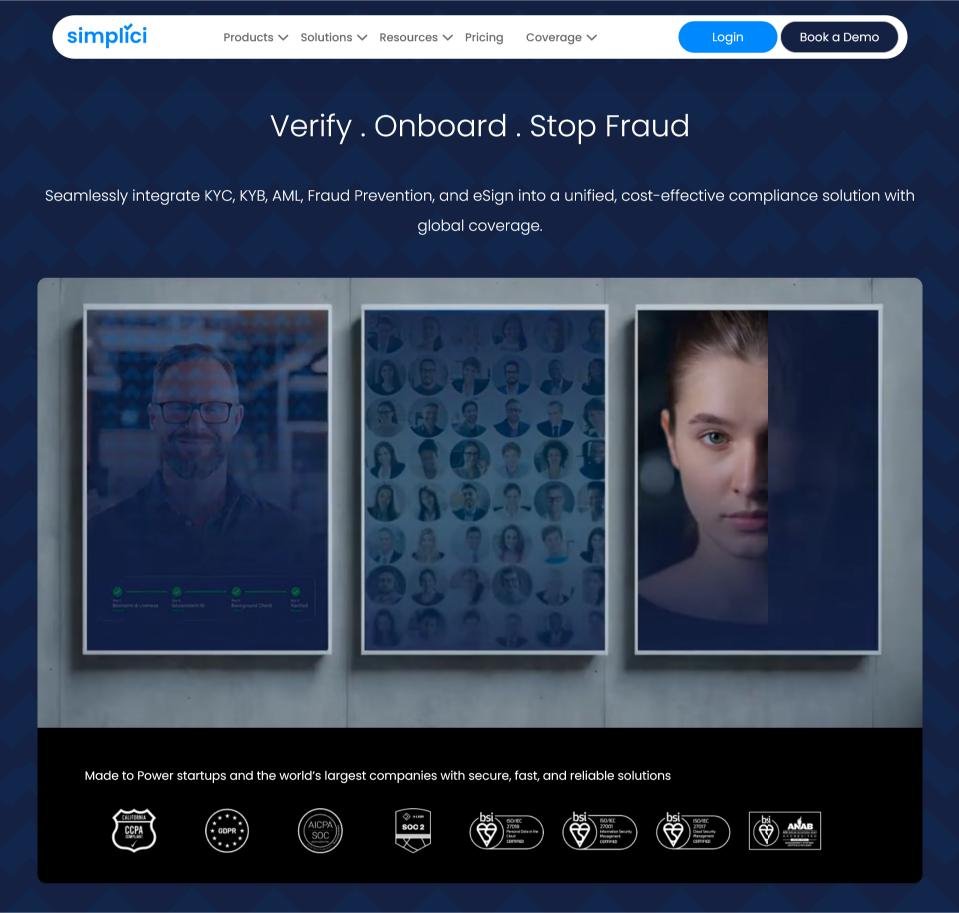
Task: Click the California CCPA compliance badge
Action: tap(134, 830)
